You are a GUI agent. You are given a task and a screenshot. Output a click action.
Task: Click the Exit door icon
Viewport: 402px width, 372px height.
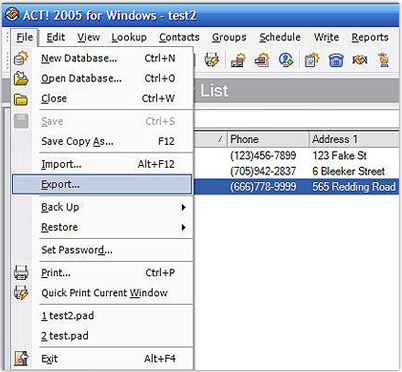click(21, 359)
